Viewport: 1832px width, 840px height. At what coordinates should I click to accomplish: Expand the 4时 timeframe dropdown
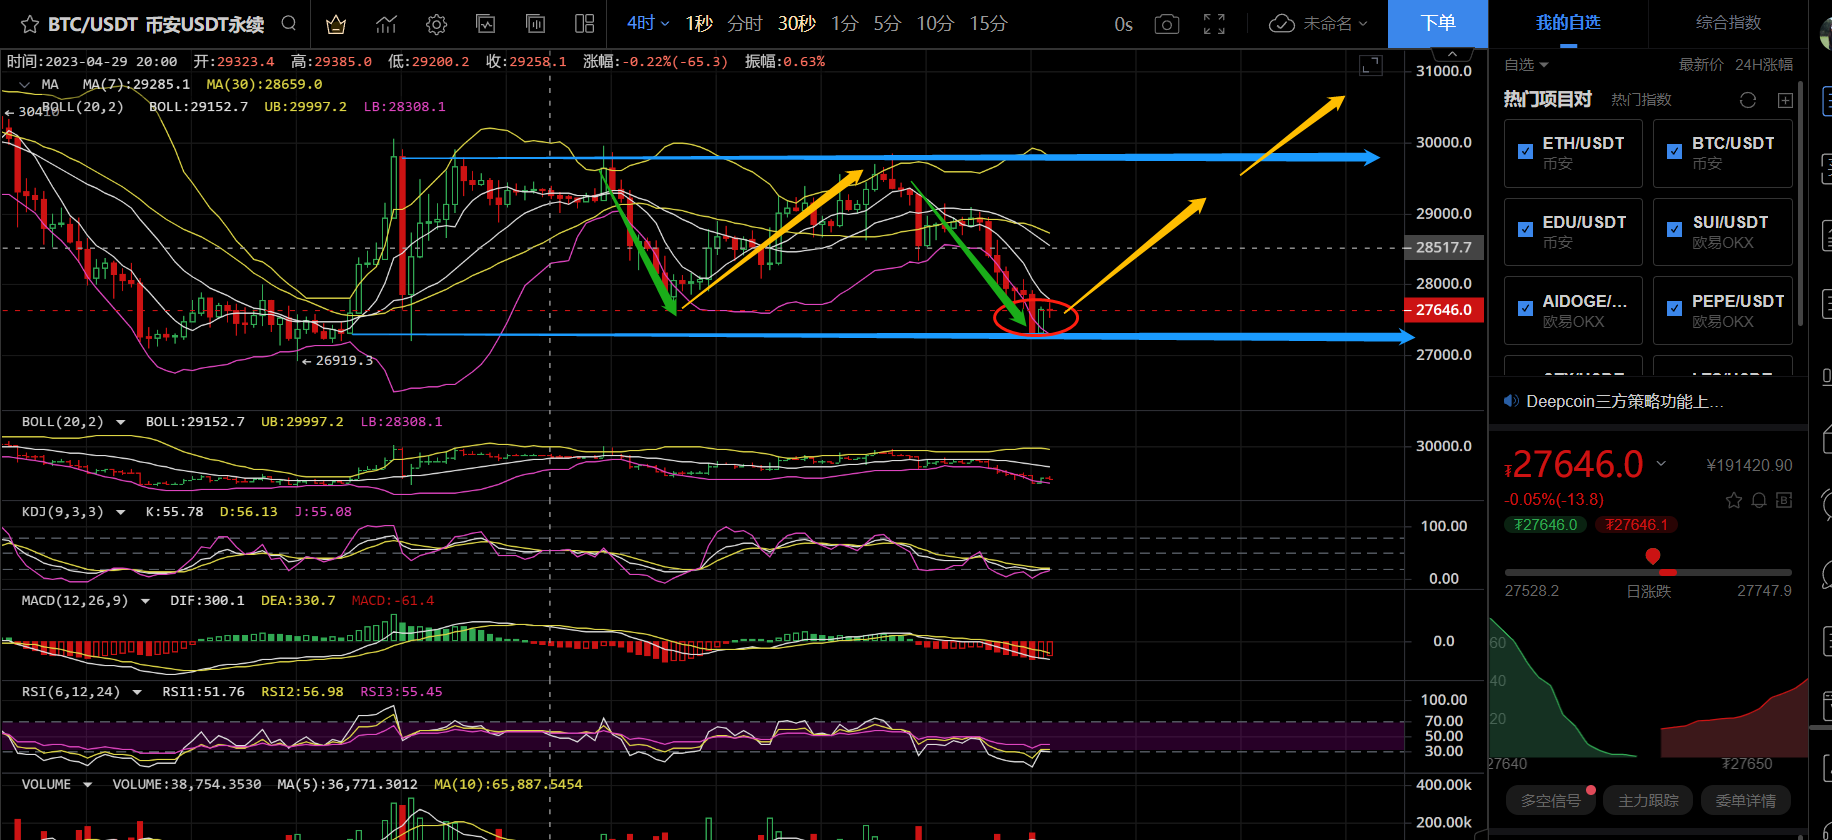(x=647, y=23)
